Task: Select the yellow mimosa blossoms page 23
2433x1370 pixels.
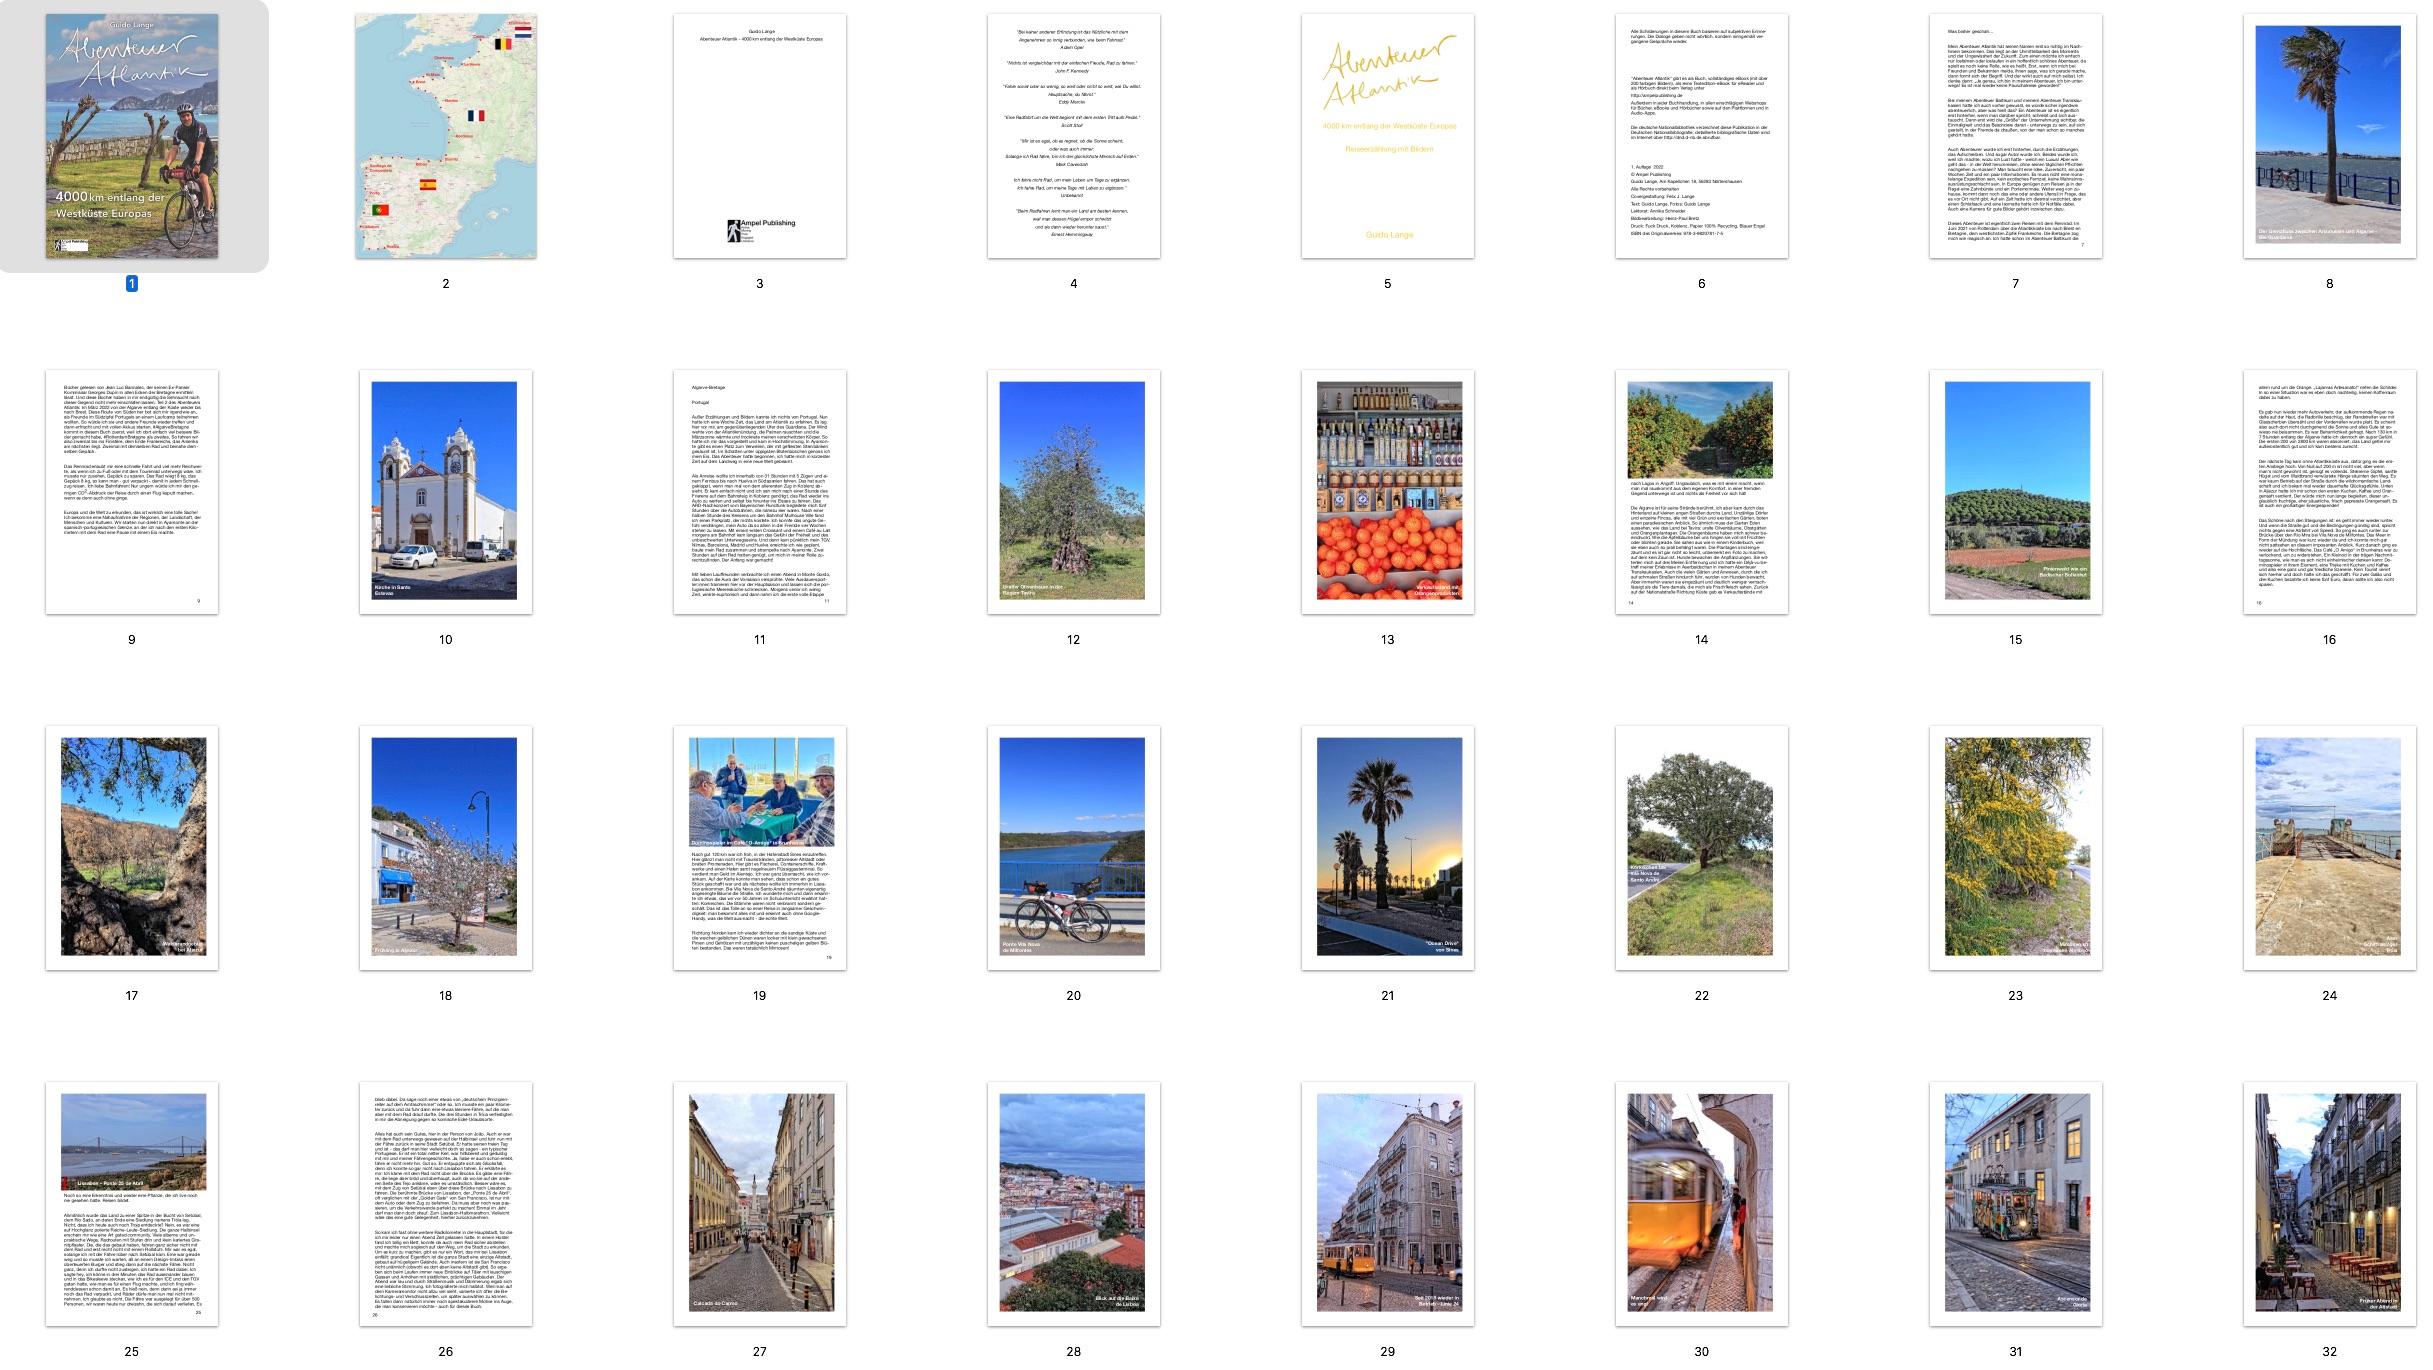Action: point(2016,847)
